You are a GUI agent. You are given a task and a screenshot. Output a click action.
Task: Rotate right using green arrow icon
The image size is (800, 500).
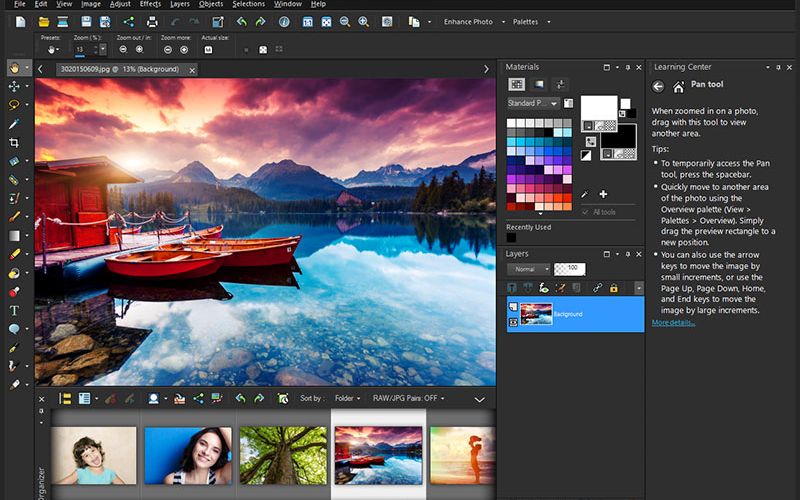click(x=260, y=22)
